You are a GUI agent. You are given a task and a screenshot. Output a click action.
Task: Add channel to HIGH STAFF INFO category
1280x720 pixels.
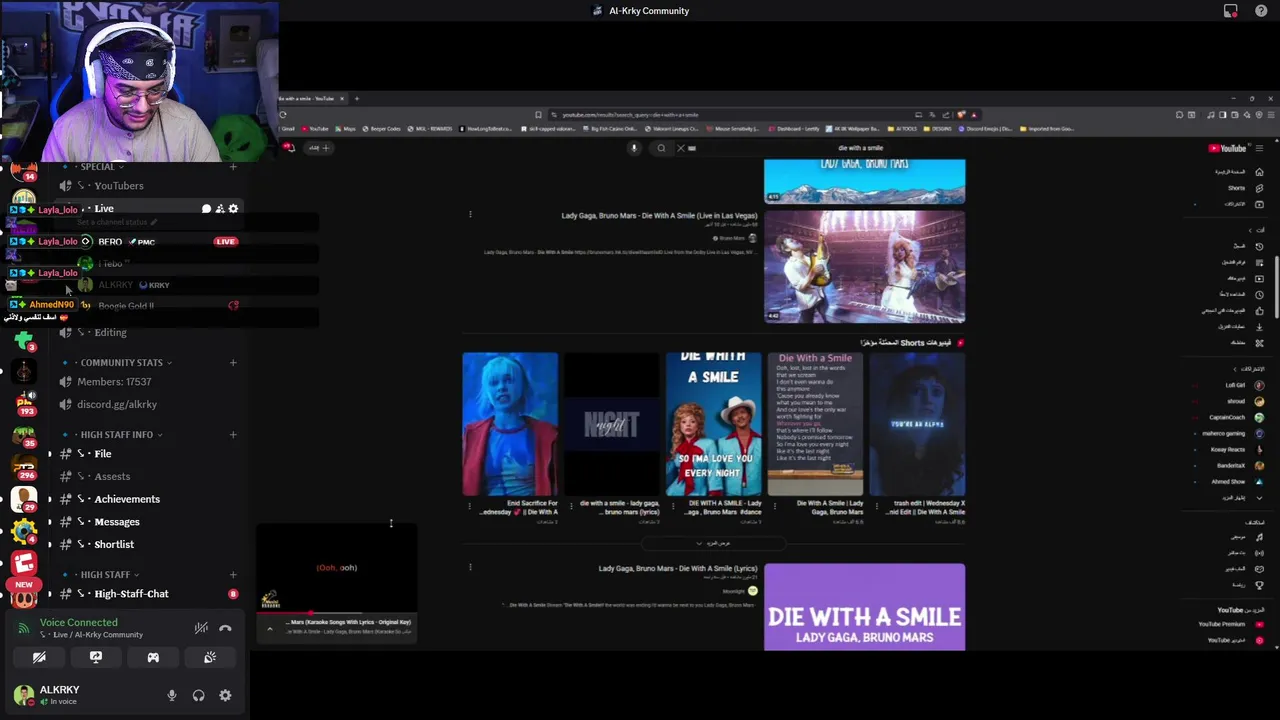tap(233, 434)
